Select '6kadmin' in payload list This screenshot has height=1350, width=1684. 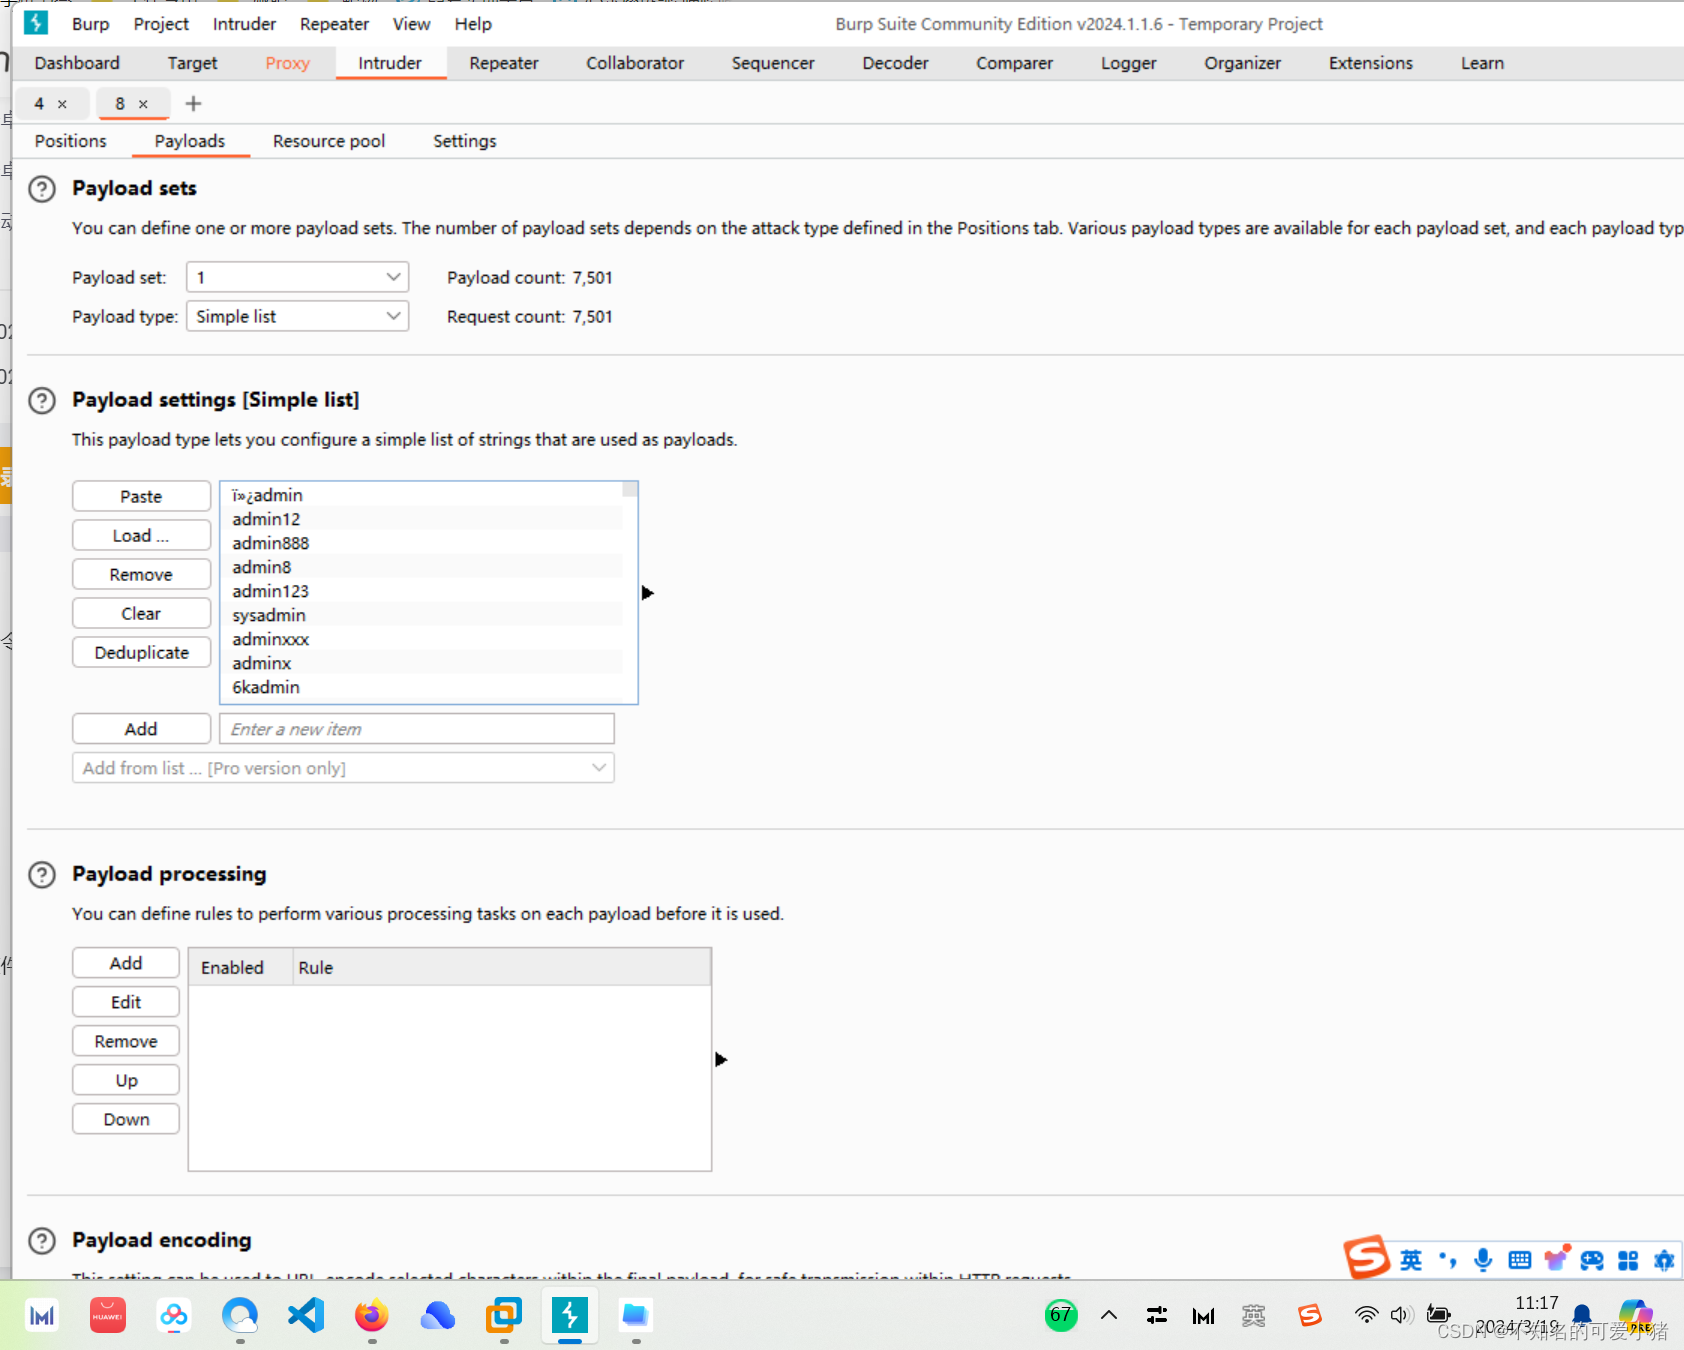(422, 687)
